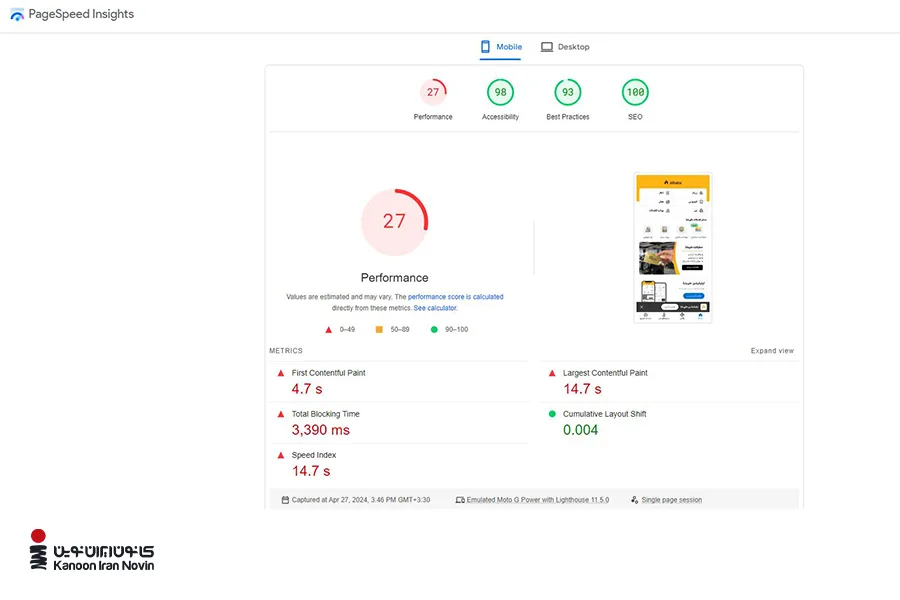
Task: Open 'Single page session' link
Action: 672,500
